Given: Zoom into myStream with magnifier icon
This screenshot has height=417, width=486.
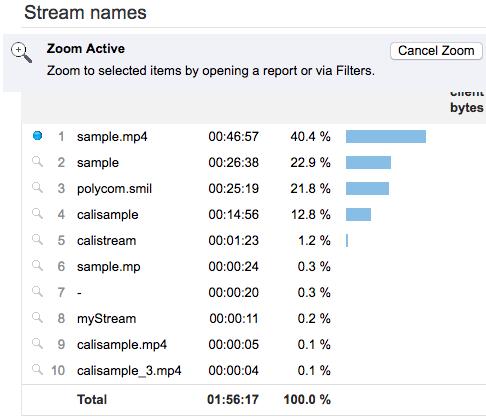Looking at the screenshot, I should [37, 318].
